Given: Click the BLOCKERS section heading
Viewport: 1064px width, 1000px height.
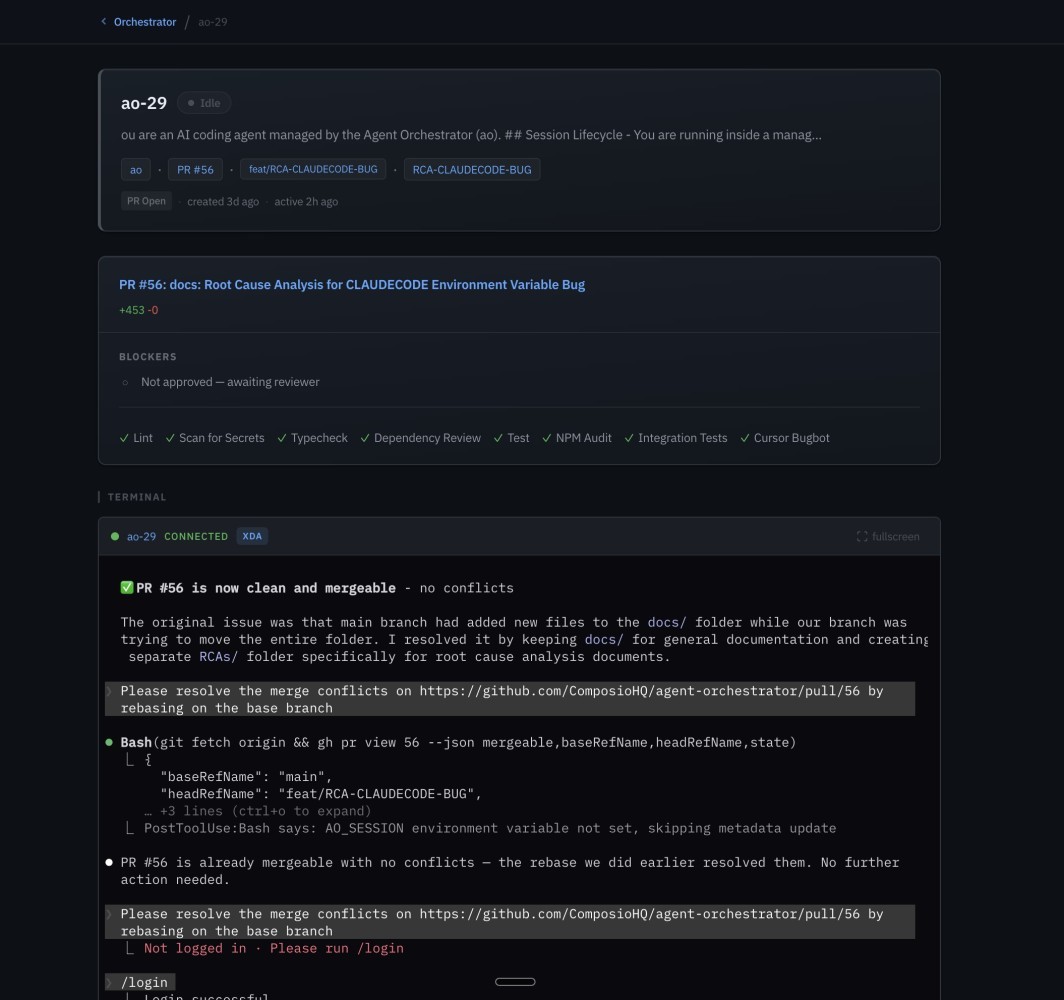Looking at the screenshot, I should pos(147,357).
